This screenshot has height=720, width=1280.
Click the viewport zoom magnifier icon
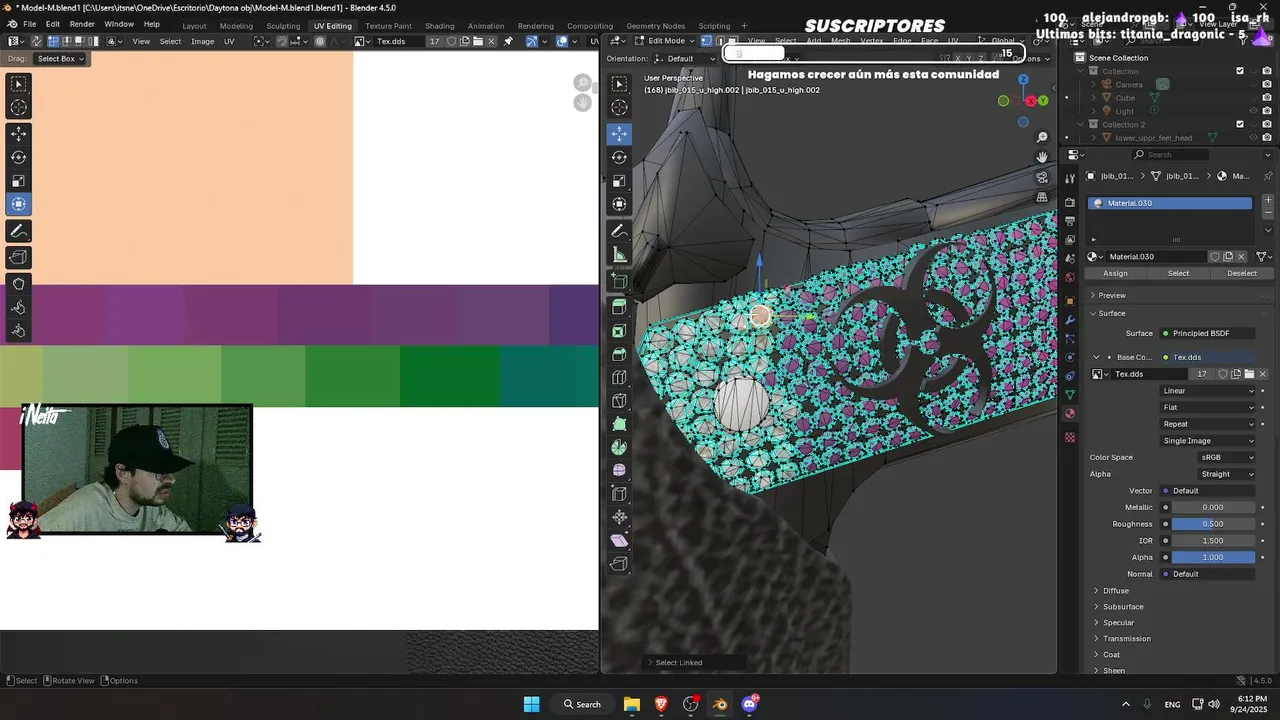click(1042, 137)
